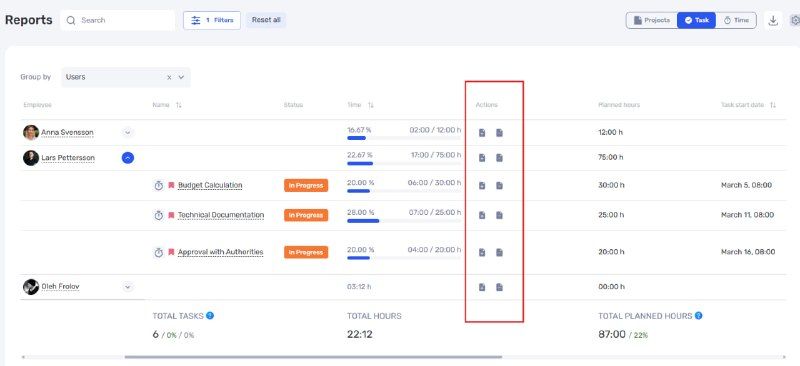Click the left document action icon for Approval with Authorities
Screen dimensions: 800x366
[482, 252]
